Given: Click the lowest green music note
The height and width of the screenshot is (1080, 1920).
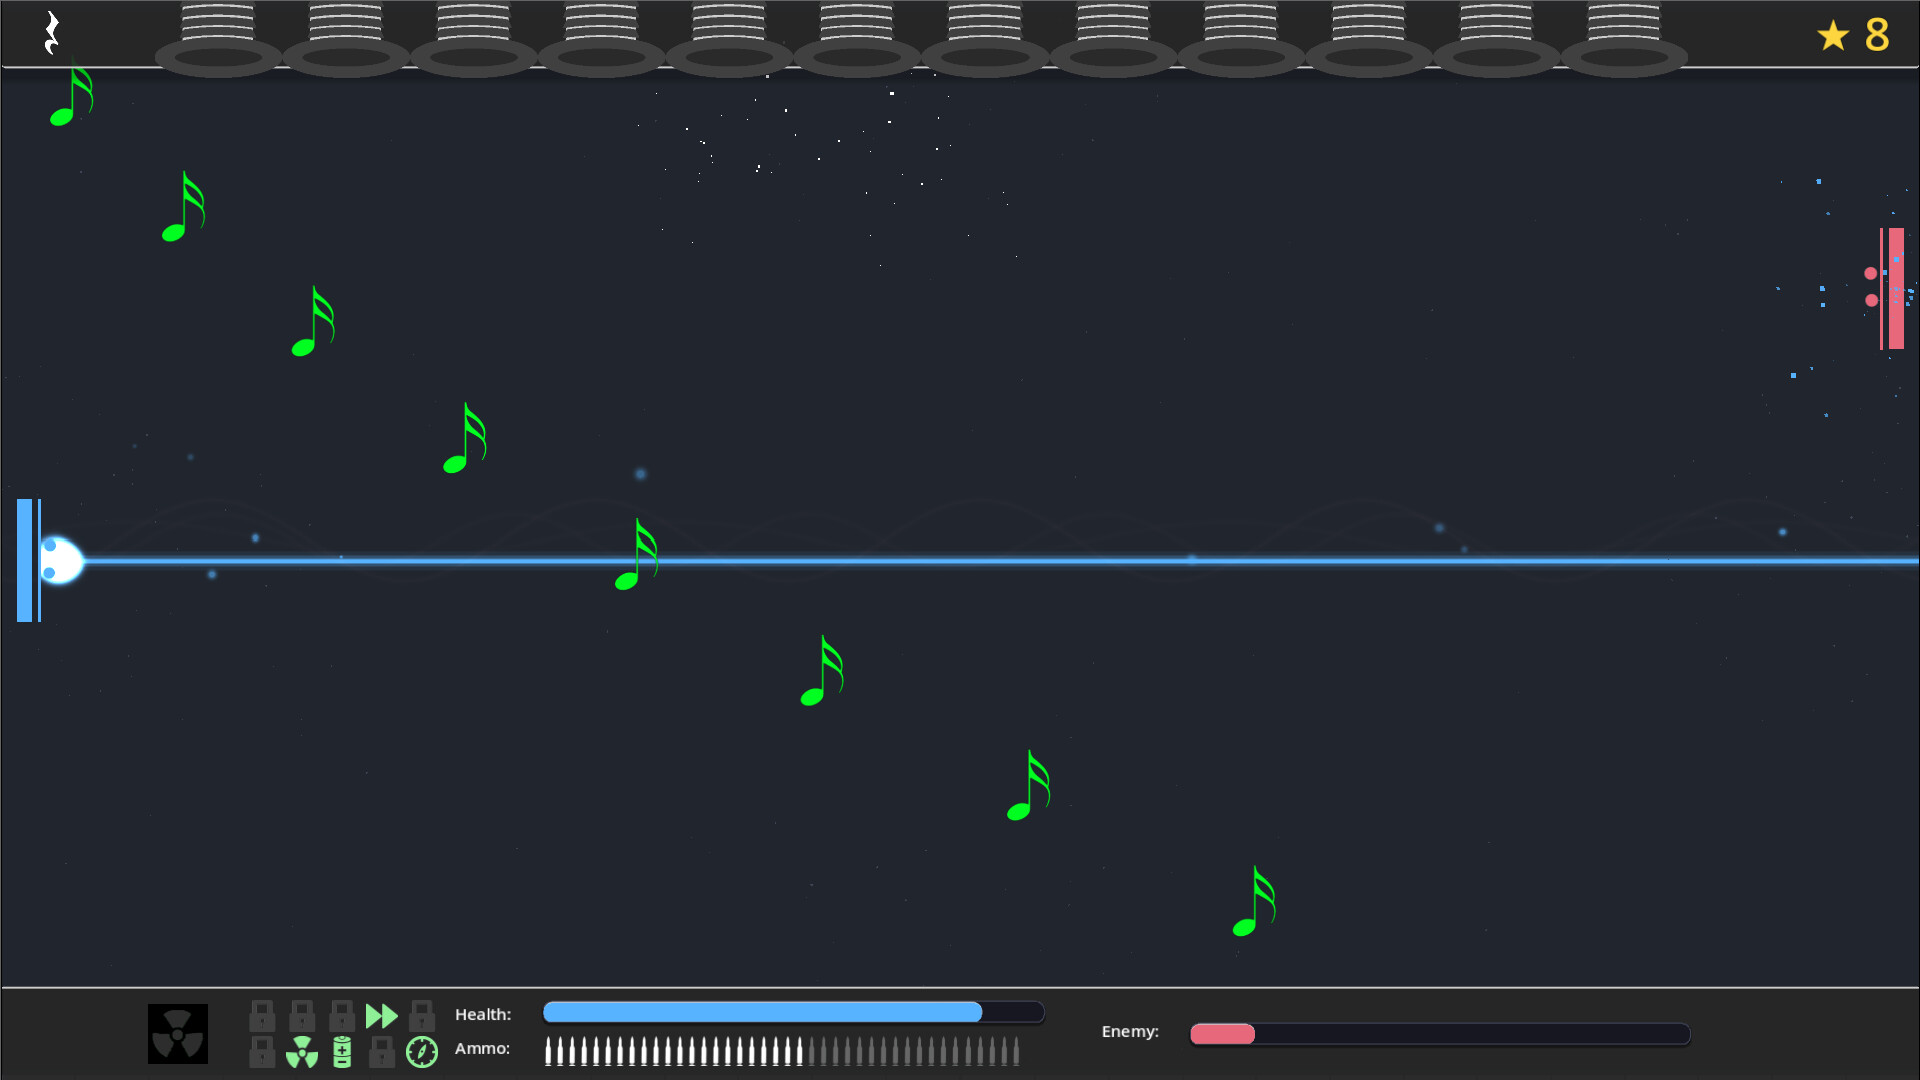Looking at the screenshot, I should 1254,901.
